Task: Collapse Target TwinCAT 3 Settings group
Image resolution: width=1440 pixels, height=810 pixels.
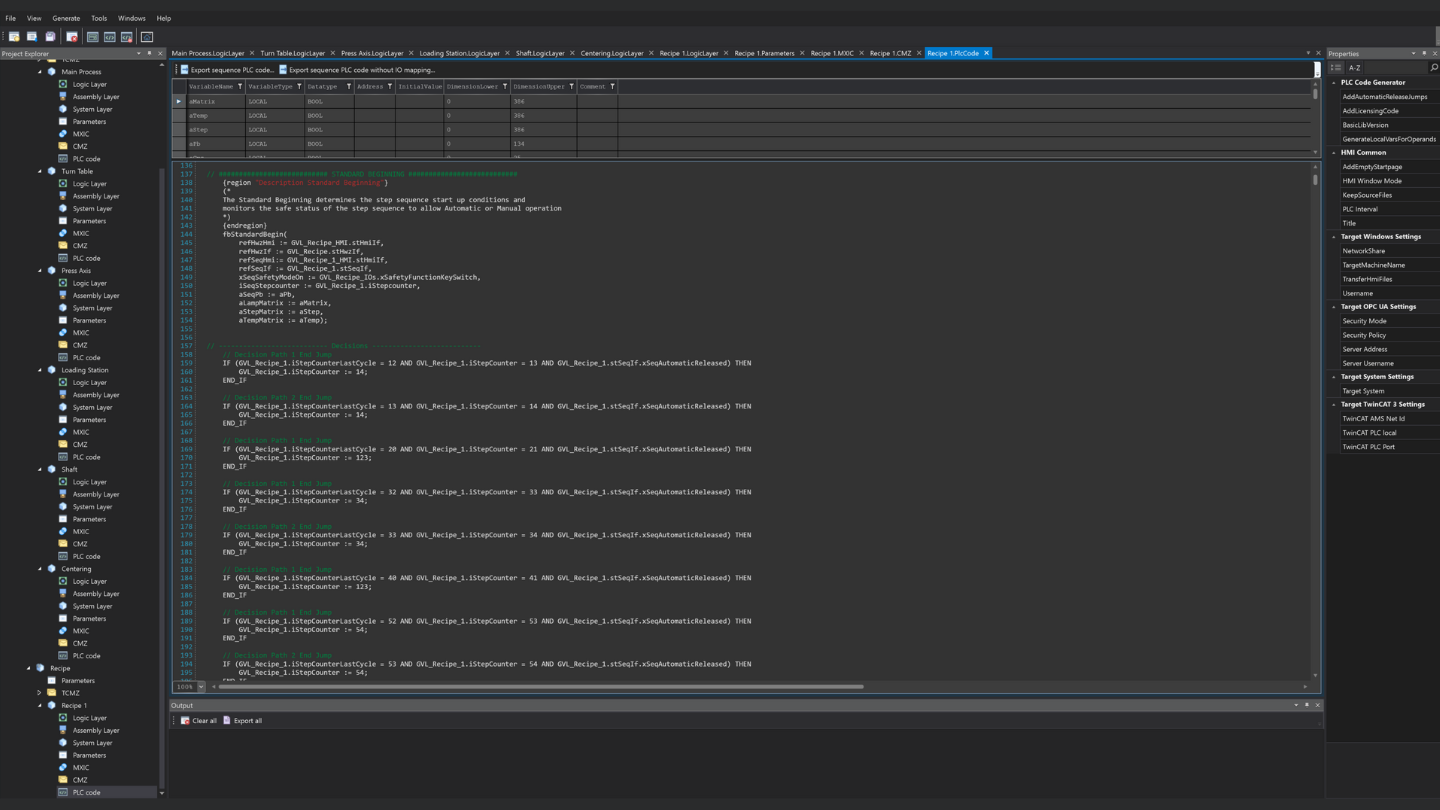Action: (x=1334, y=405)
